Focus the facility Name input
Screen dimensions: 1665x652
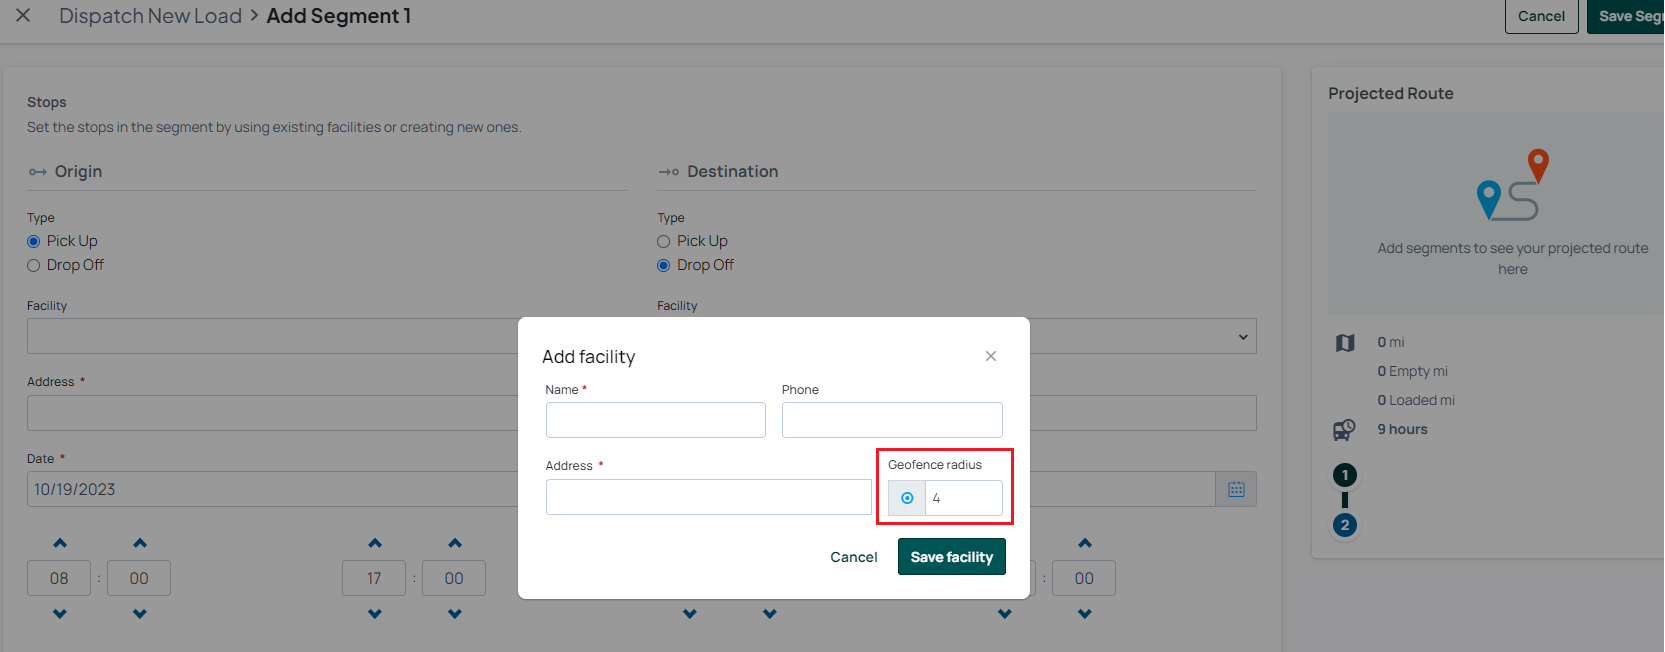[x=656, y=420]
